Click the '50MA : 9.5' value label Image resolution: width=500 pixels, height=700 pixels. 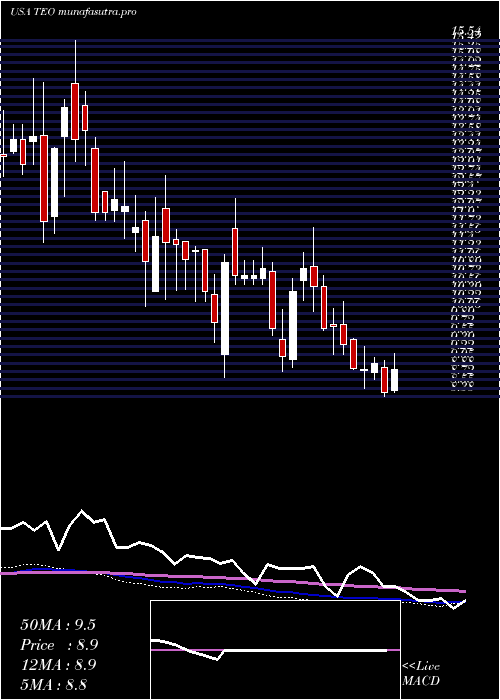pyautogui.click(x=58, y=625)
